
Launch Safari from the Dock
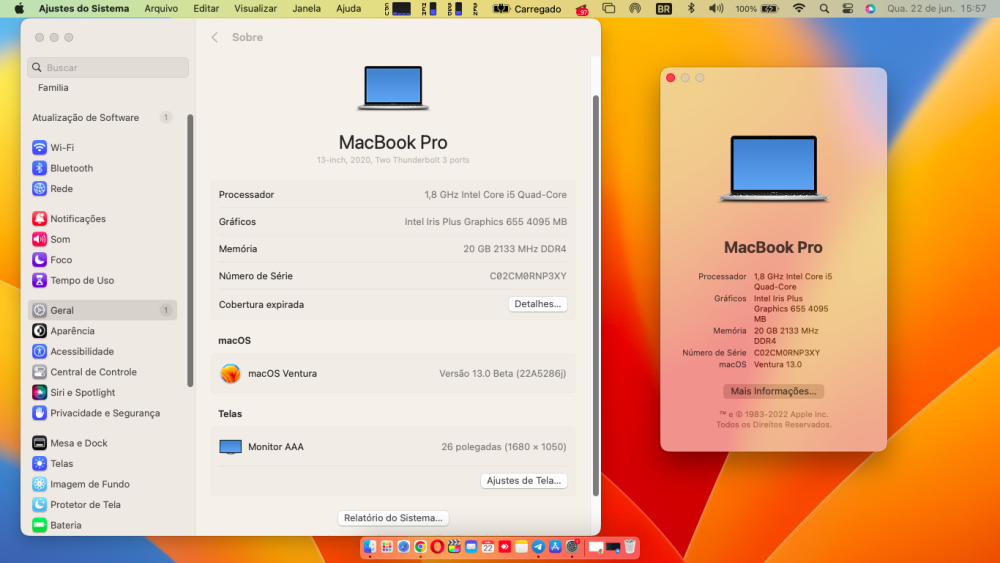pos(404,546)
